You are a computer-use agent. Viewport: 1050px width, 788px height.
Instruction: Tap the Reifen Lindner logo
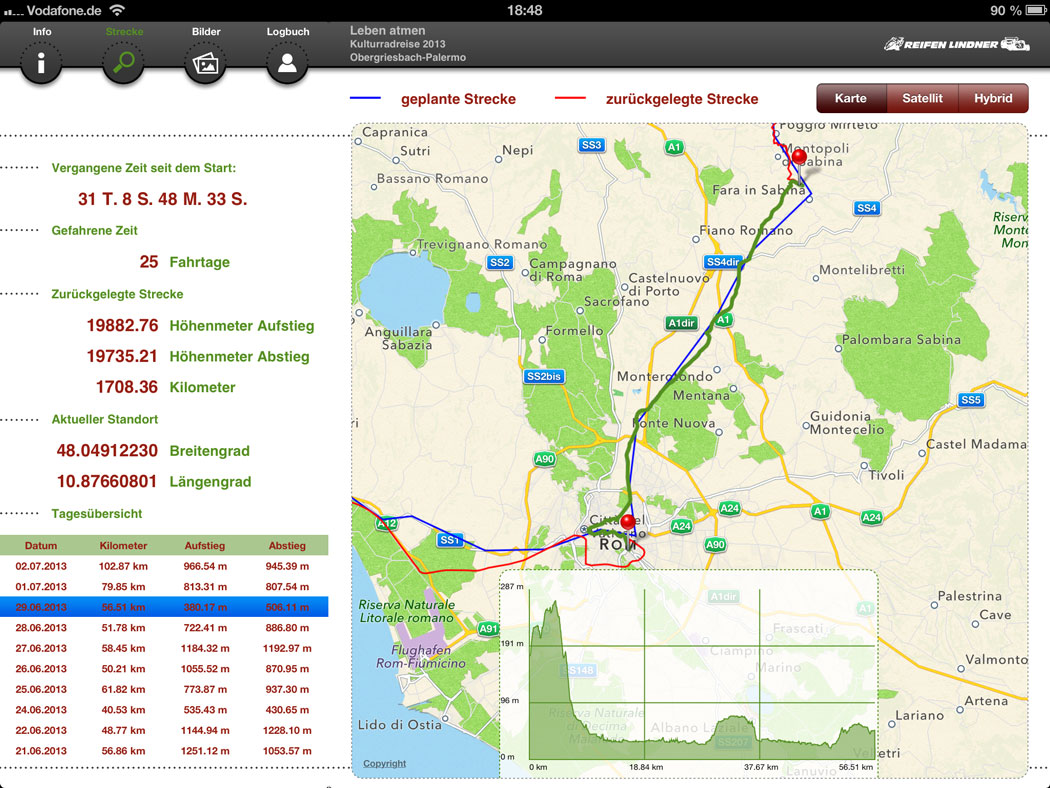[956, 44]
